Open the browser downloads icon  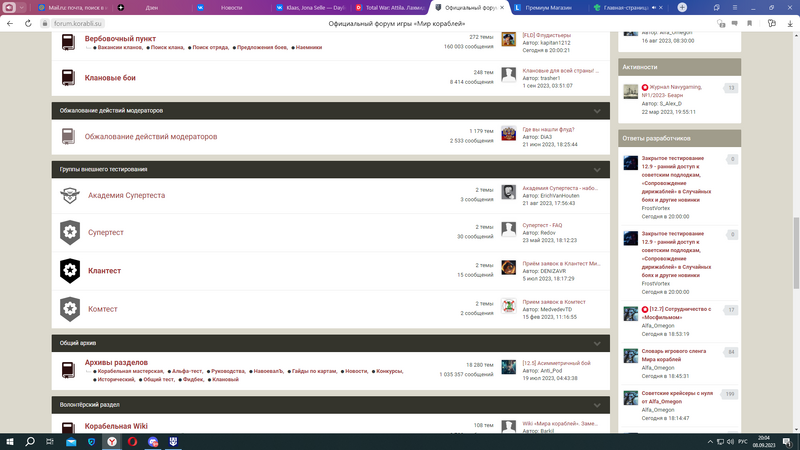click(x=790, y=23)
